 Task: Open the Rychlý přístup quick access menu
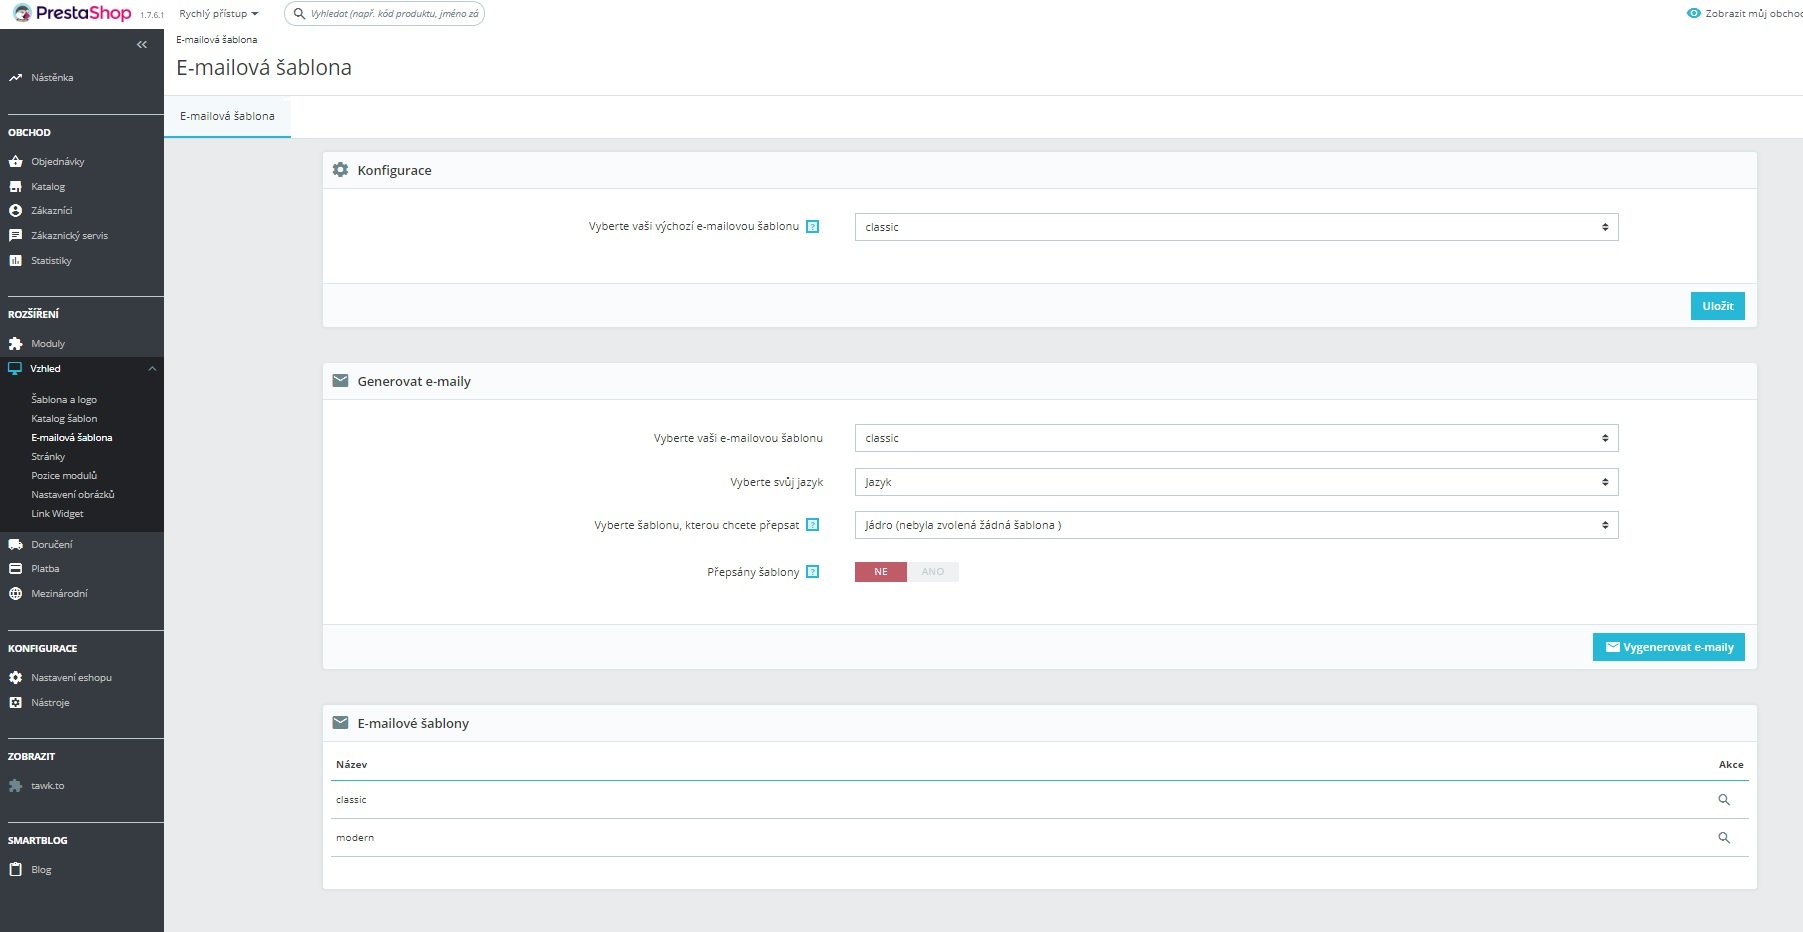tap(219, 14)
